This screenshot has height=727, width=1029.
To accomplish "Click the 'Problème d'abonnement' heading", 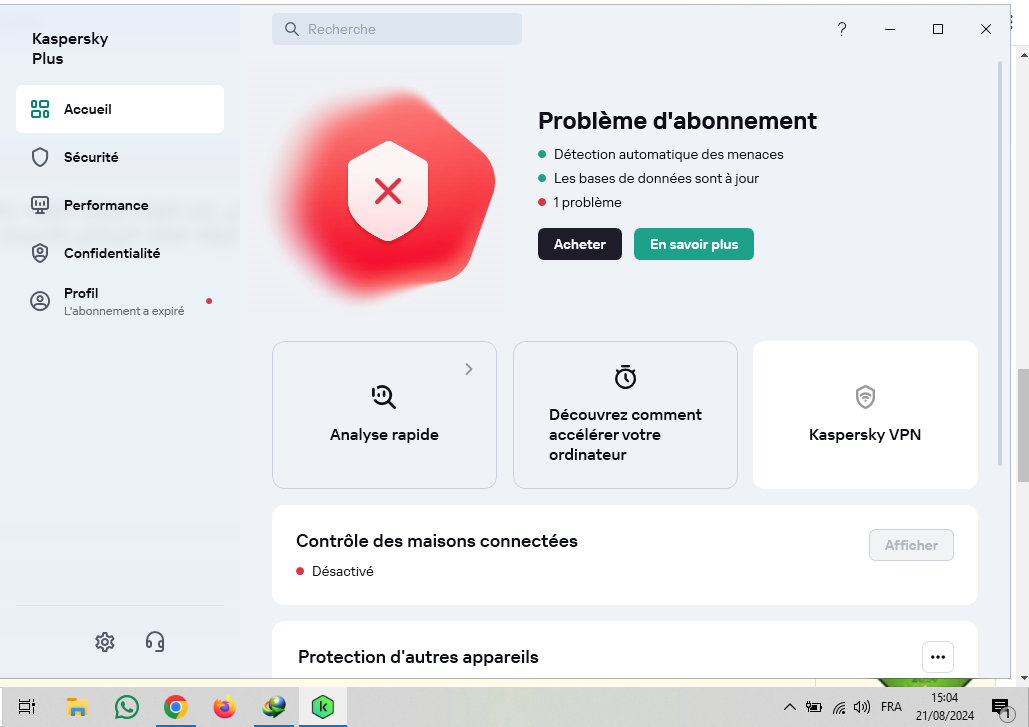I will click(x=677, y=121).
